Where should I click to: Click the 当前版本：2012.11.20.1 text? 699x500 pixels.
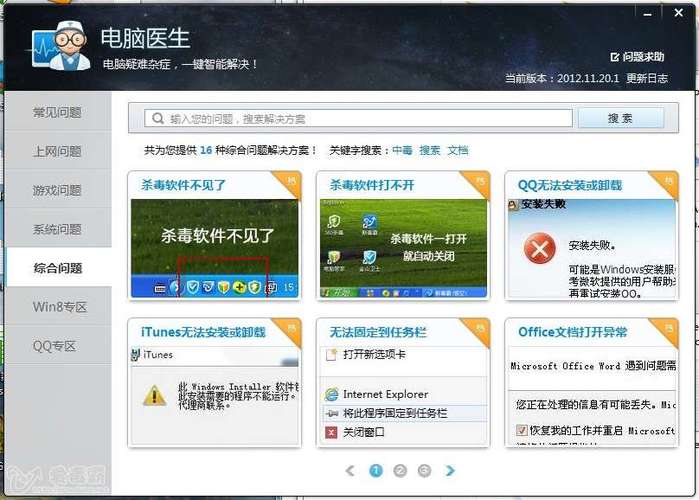click(562, 78)
